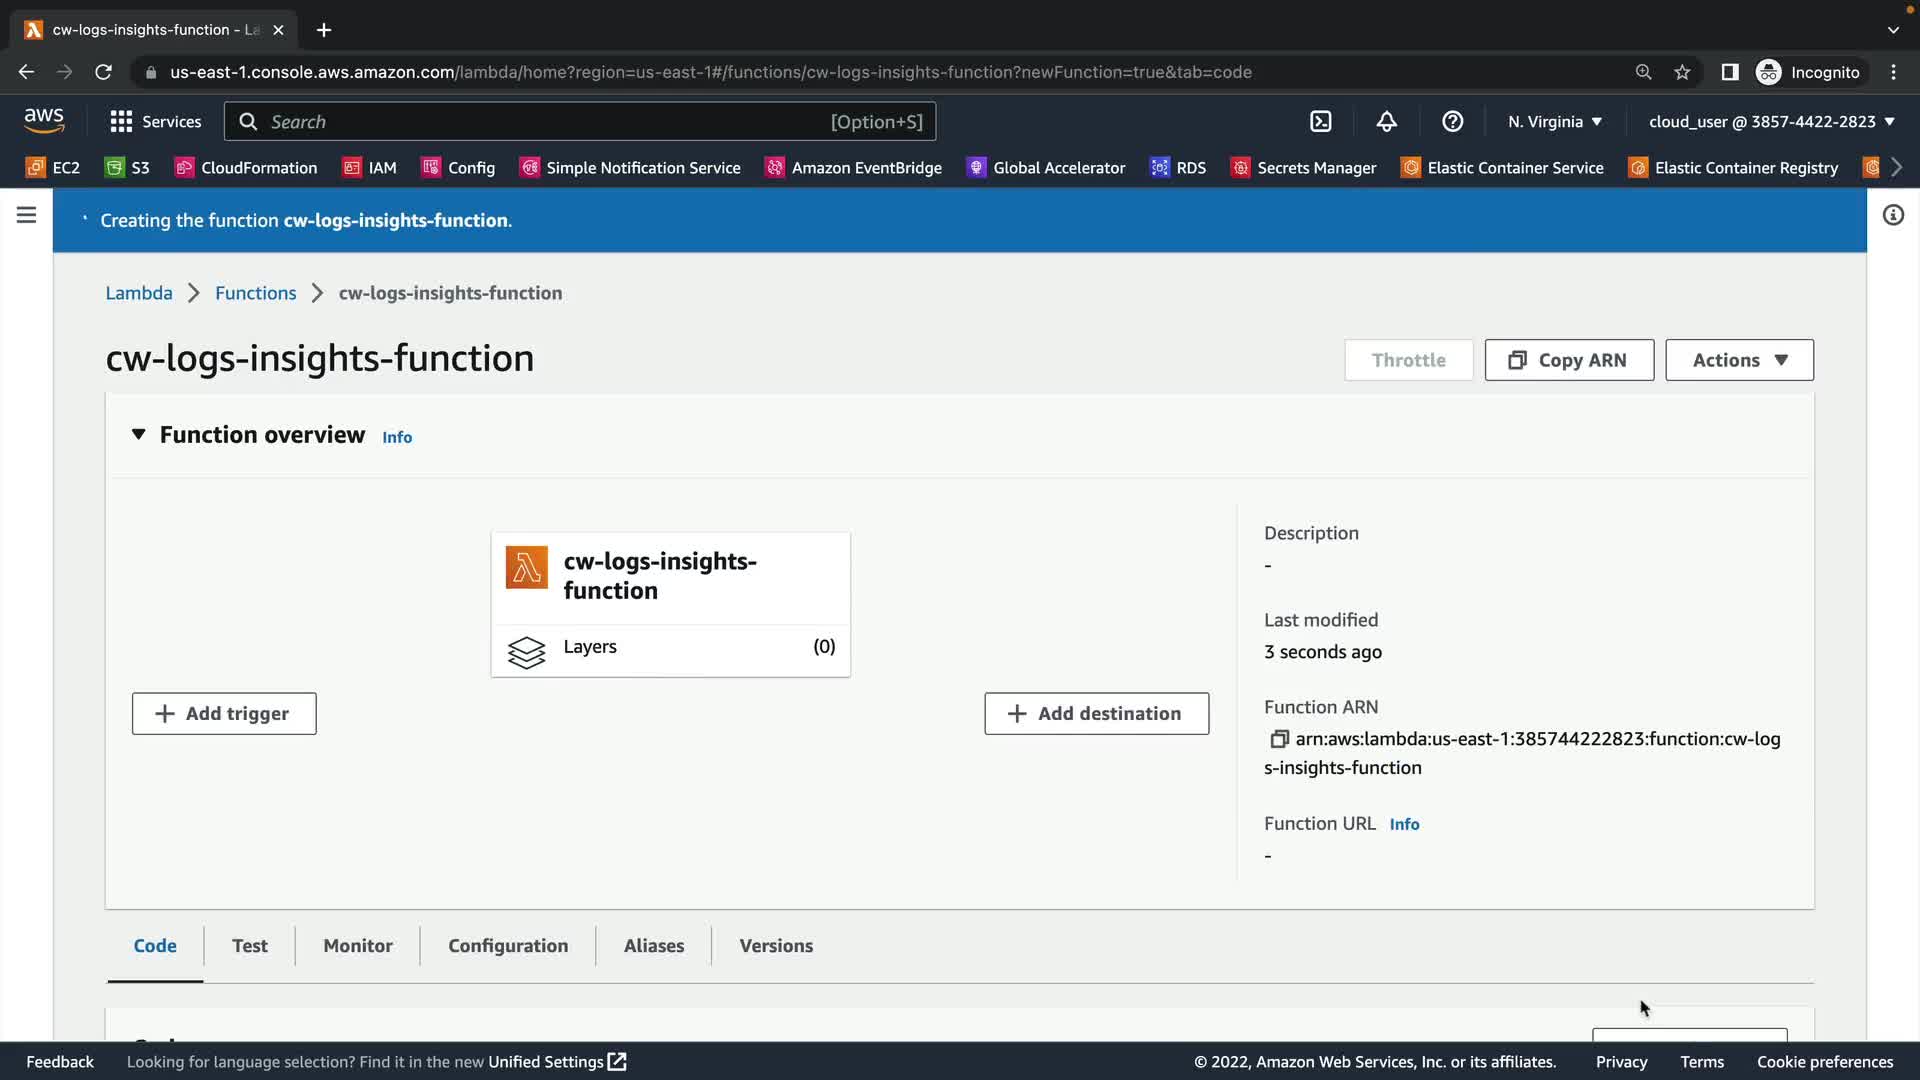Click the Functions breadcrumb link
This screenshot has height=1080, width=1920.
(255, 293)
